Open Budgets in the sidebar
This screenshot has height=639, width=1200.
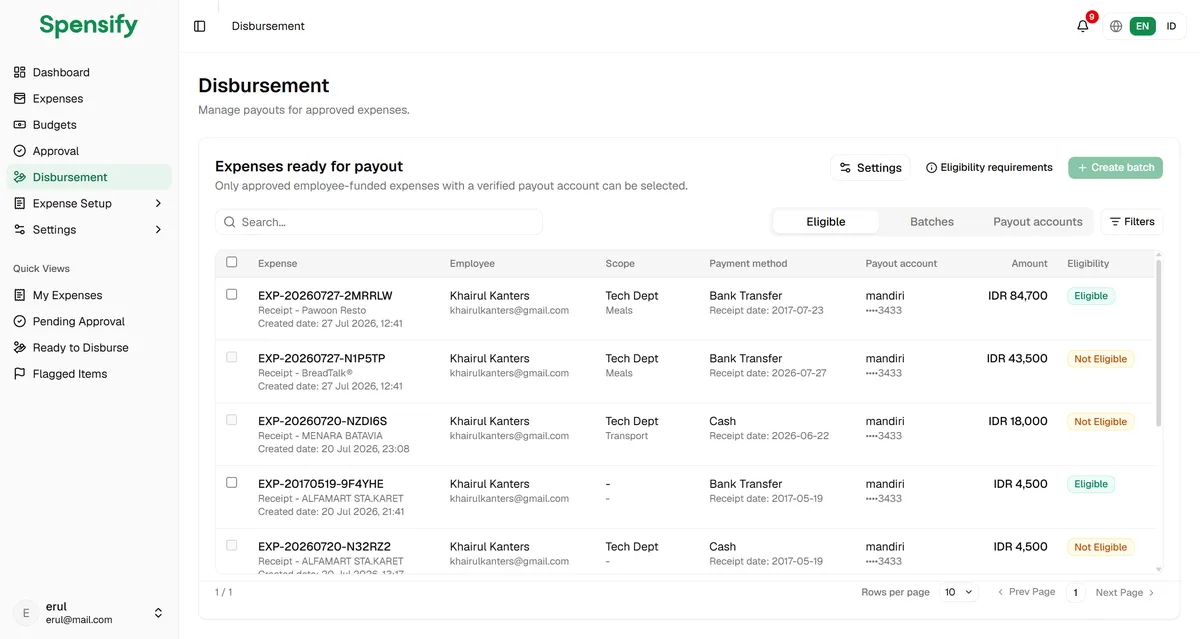click(x=89, y=125)
